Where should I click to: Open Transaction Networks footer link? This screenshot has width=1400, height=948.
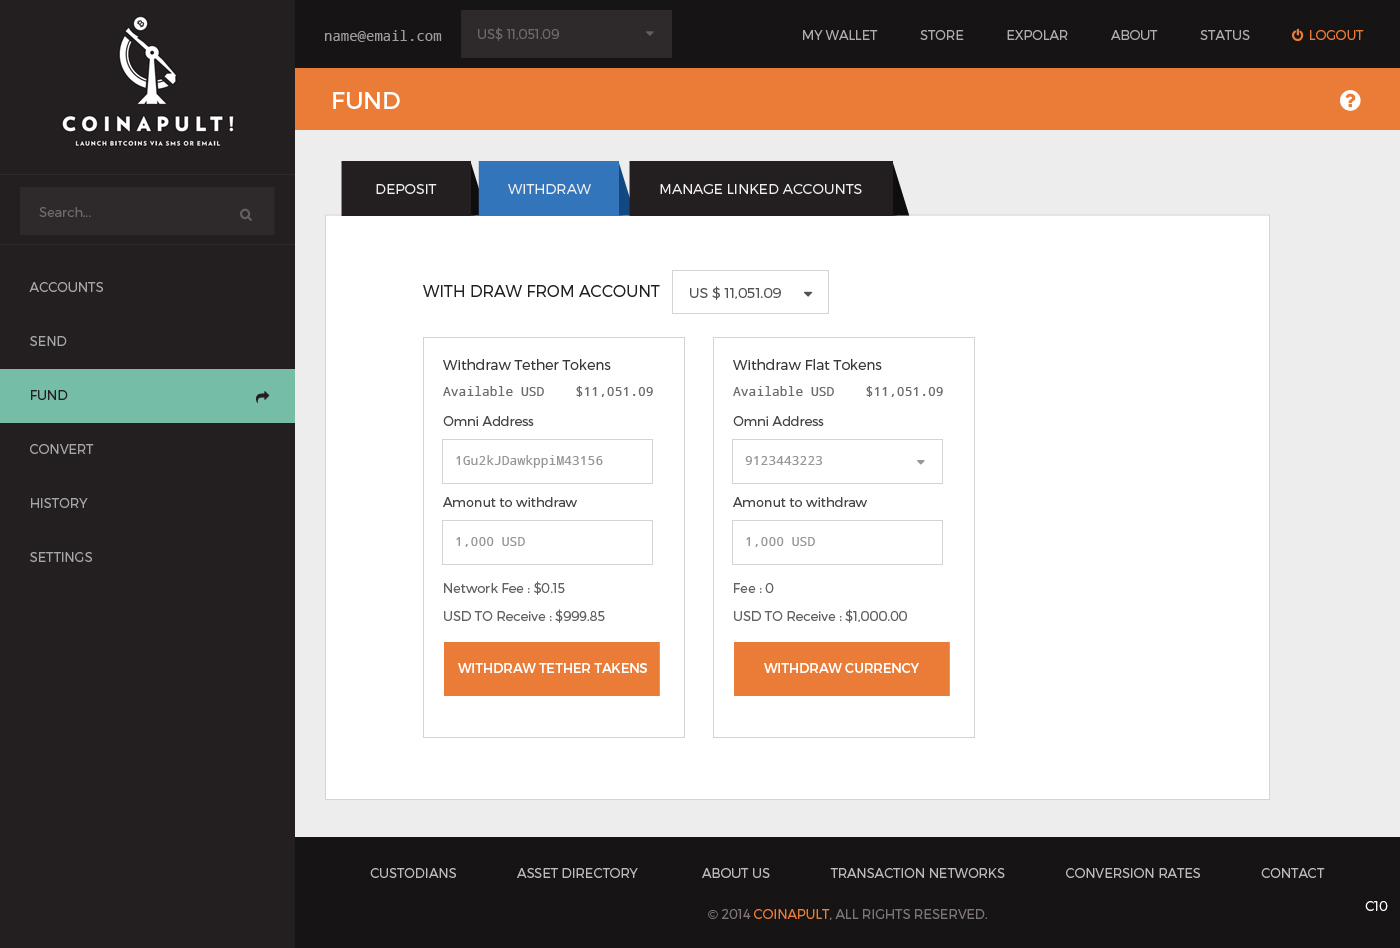(x=917, y=873)
